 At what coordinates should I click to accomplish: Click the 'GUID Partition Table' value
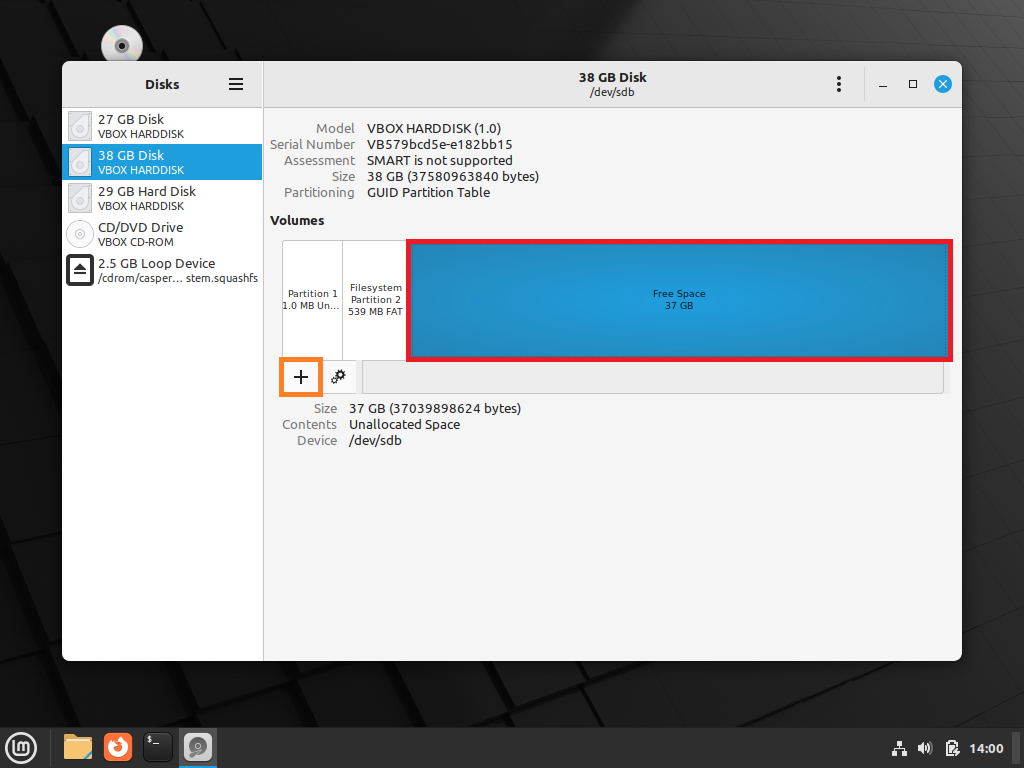[x=428, y=193]
